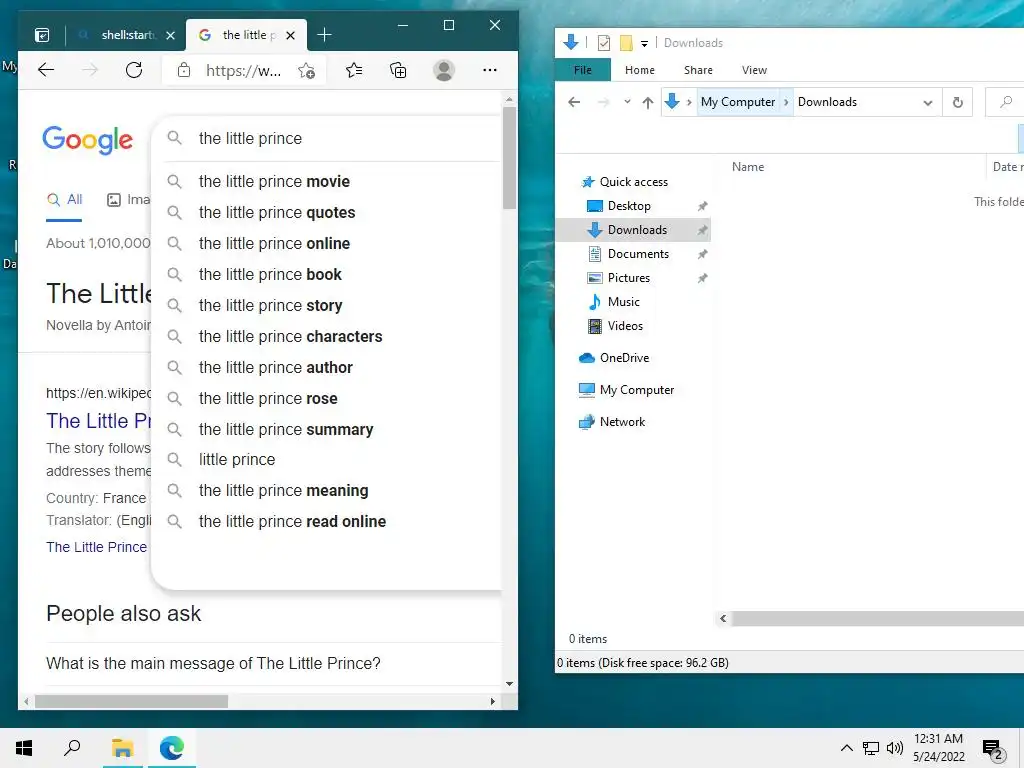Open Customize Quick Access Toolbar dropdown
The height and width of the screenshot is (768, 1024).
point(645,44)
